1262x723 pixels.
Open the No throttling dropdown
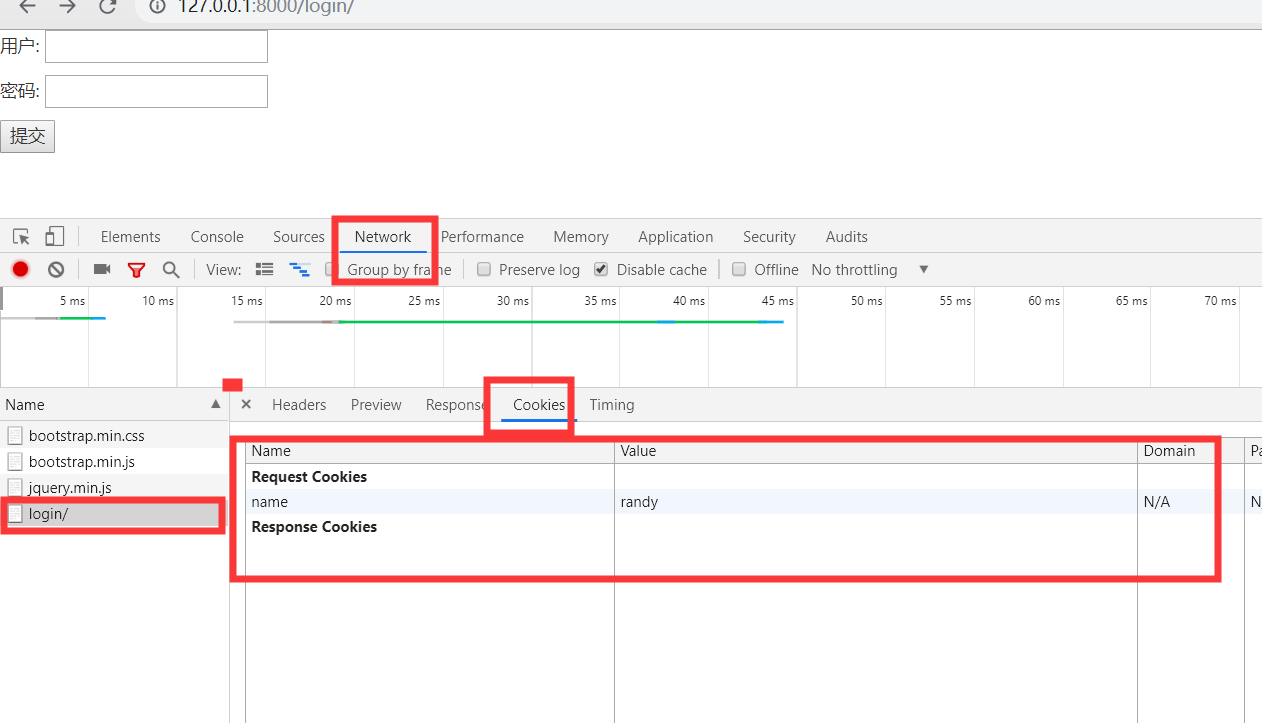870,270
